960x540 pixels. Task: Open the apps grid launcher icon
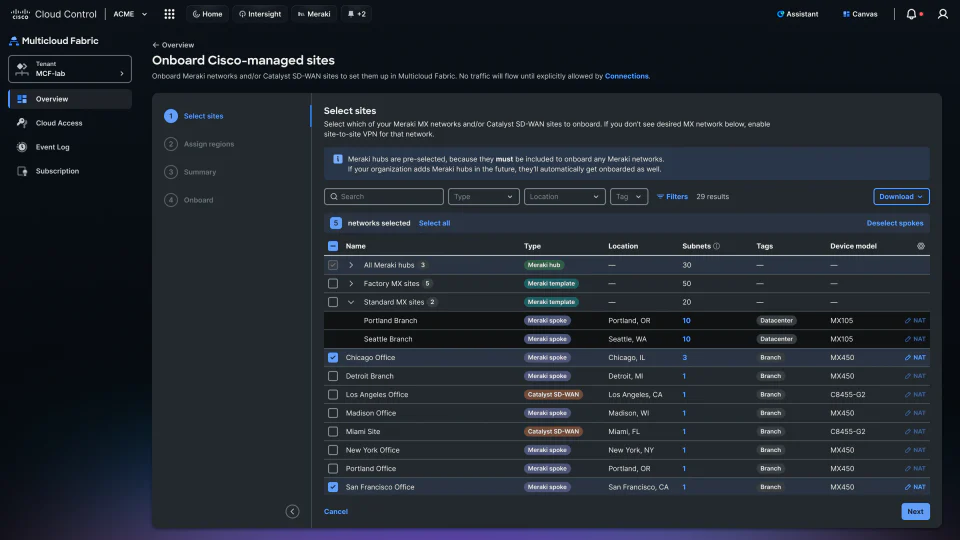(x=170, y=14)
